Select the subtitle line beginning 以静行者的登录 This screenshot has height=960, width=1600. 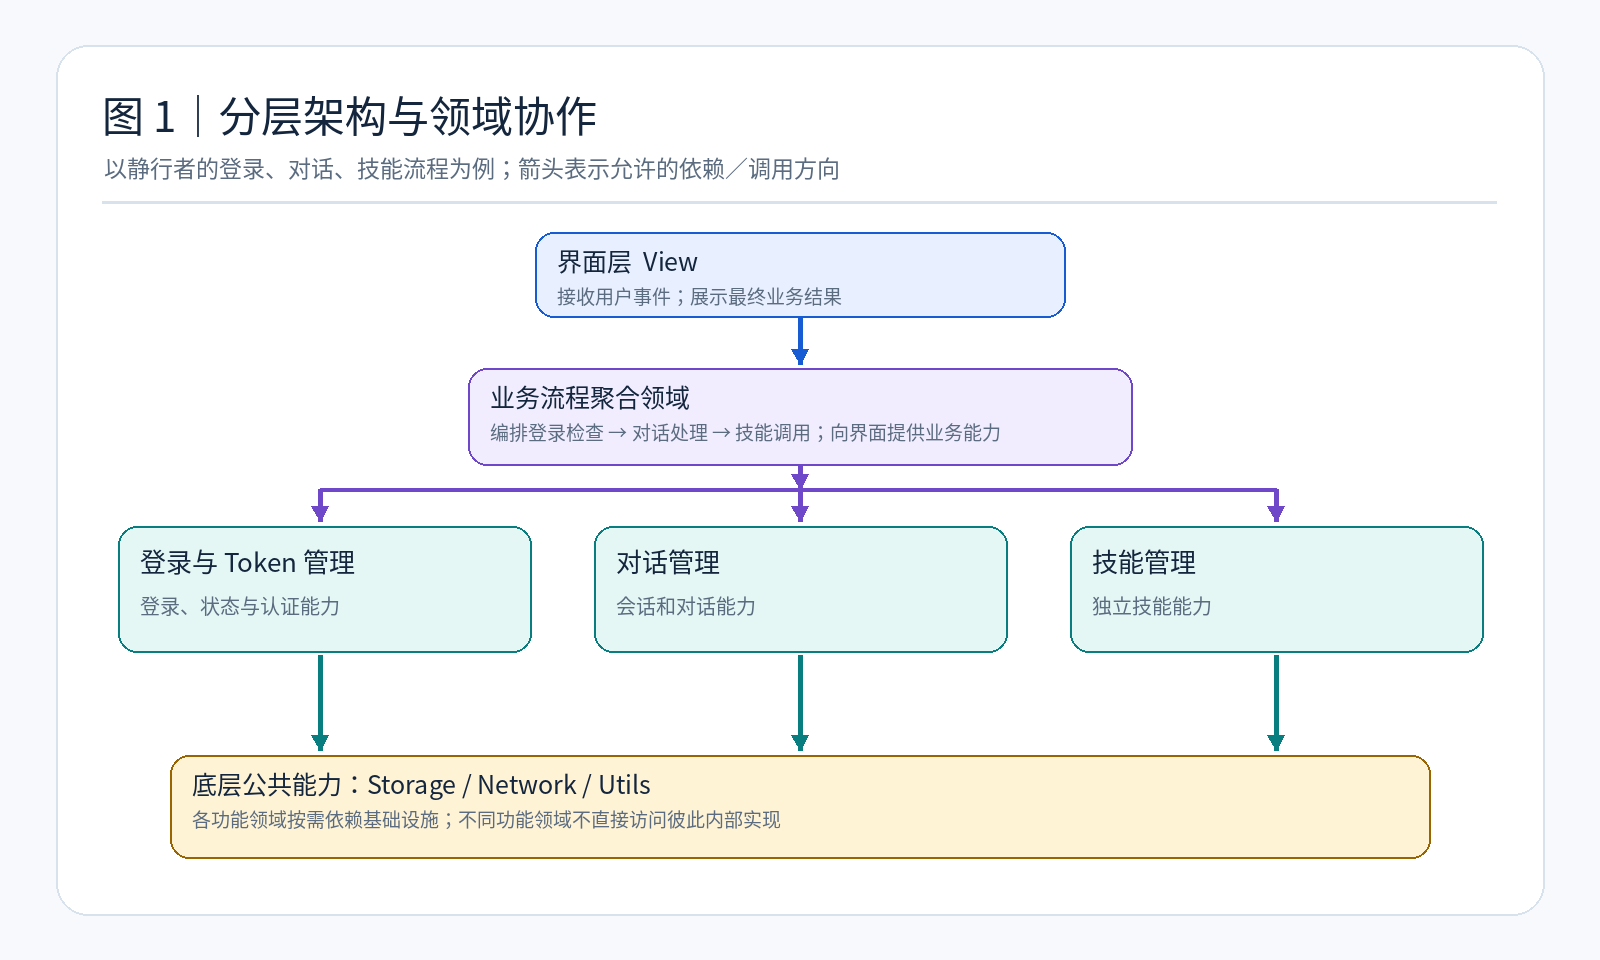tap(472, 169)
